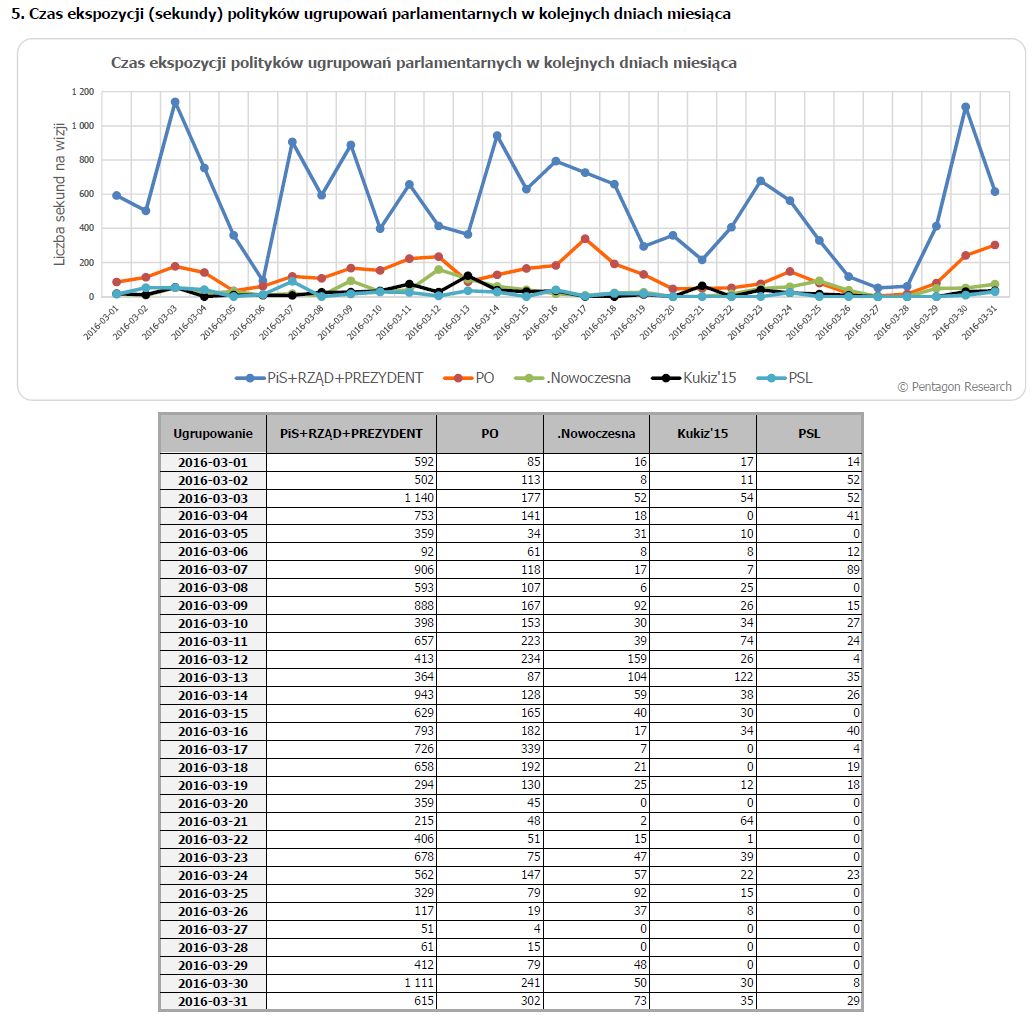Click the 2016-03-03 row label
The height and width of the screenshot is (1025, 1034).
coord(213,498)
